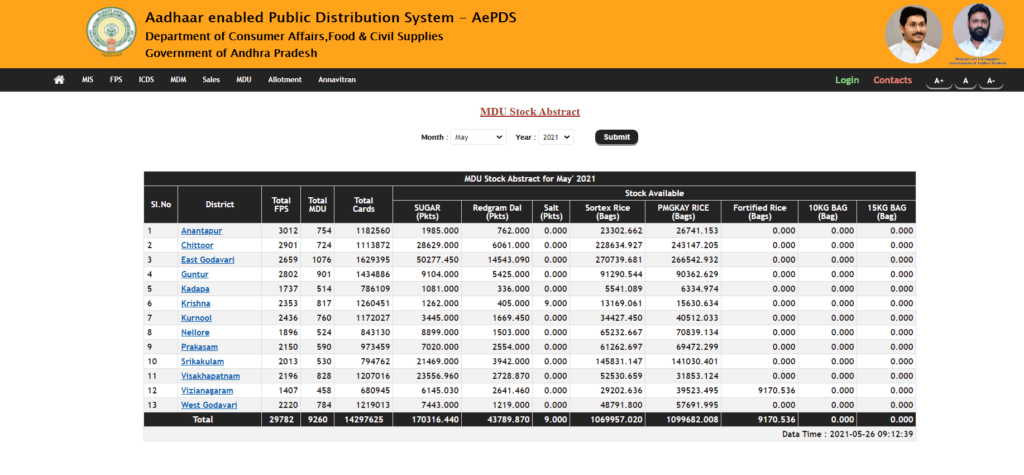Click the Redgram Dal (Pkts) column header
Viewport: 1024px width, 475px height.
pyautogui.click(x=497, y=212)
